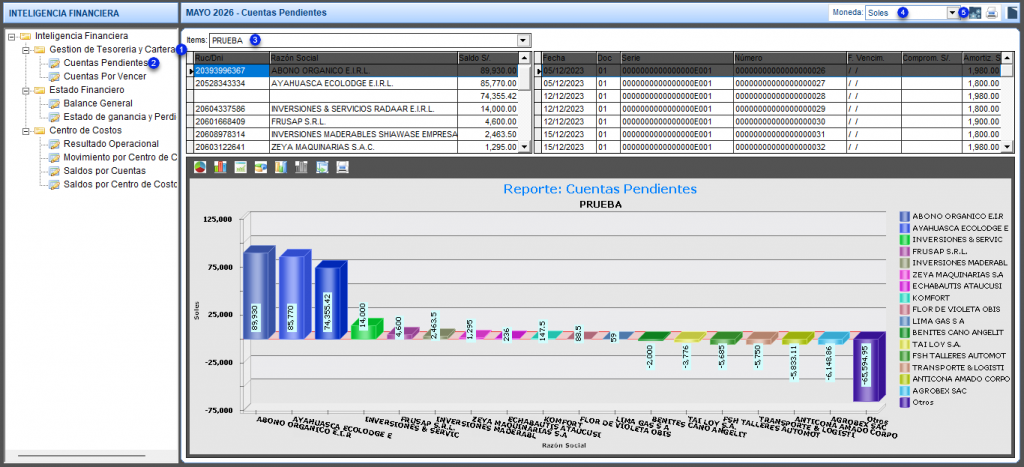Switch to the colored bar chart icon

coord(221,167)
